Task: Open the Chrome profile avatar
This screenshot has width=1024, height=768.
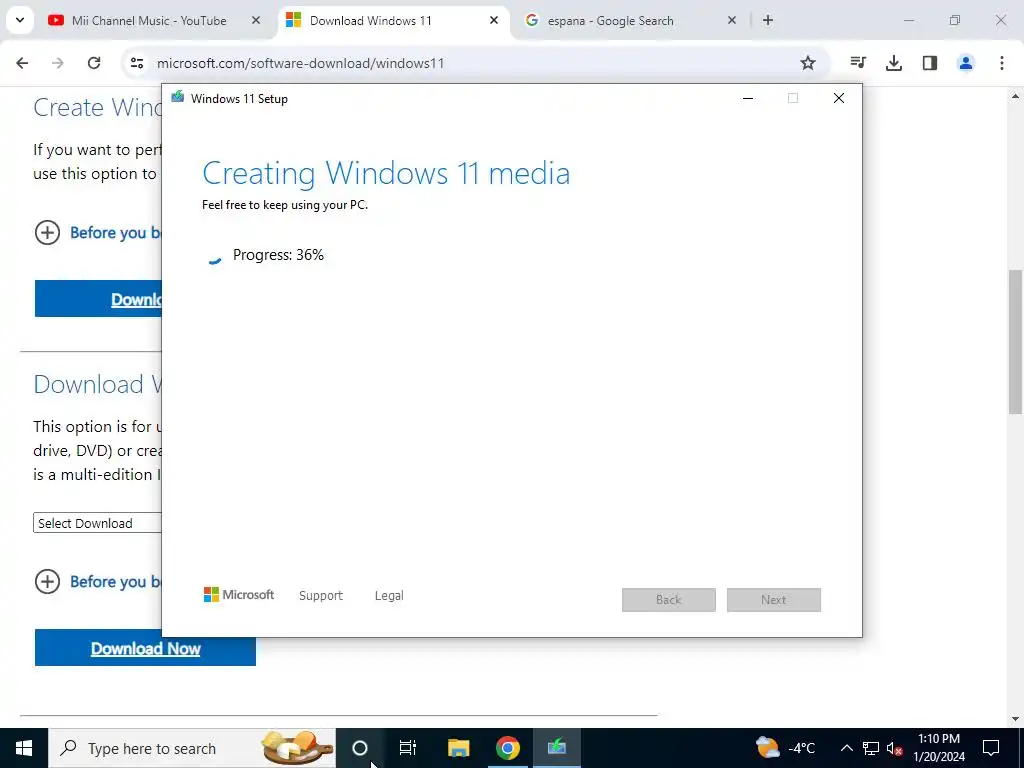Action: (x=966, y=63)
